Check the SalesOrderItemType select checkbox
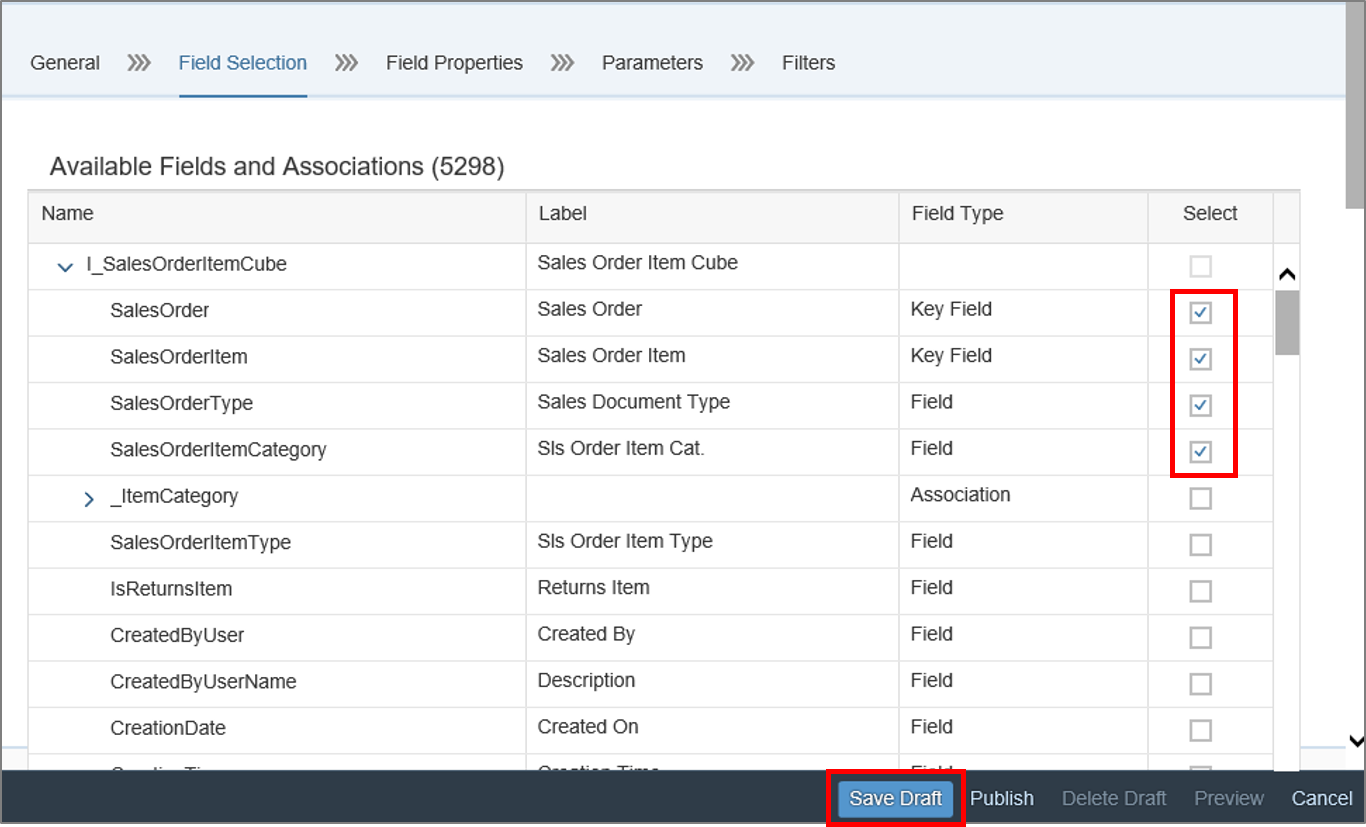This screenshot has height=827, width=1366. (1200, 545)
